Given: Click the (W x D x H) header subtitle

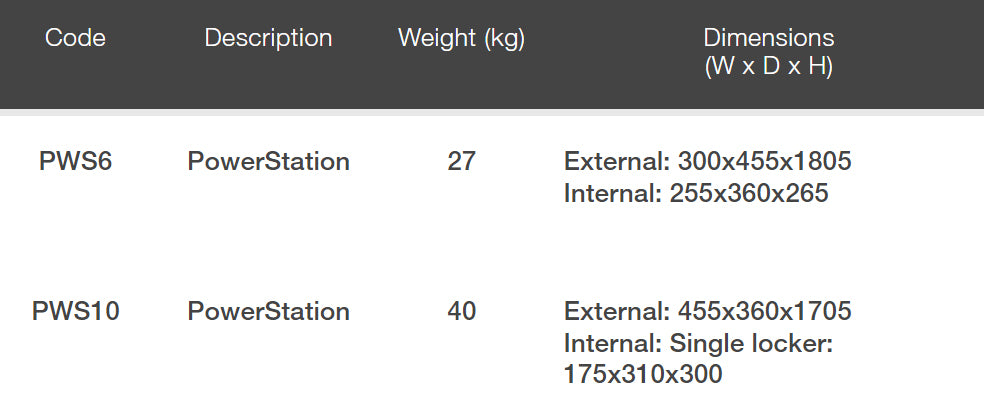Looking at the screenshot, I should 768,68.
